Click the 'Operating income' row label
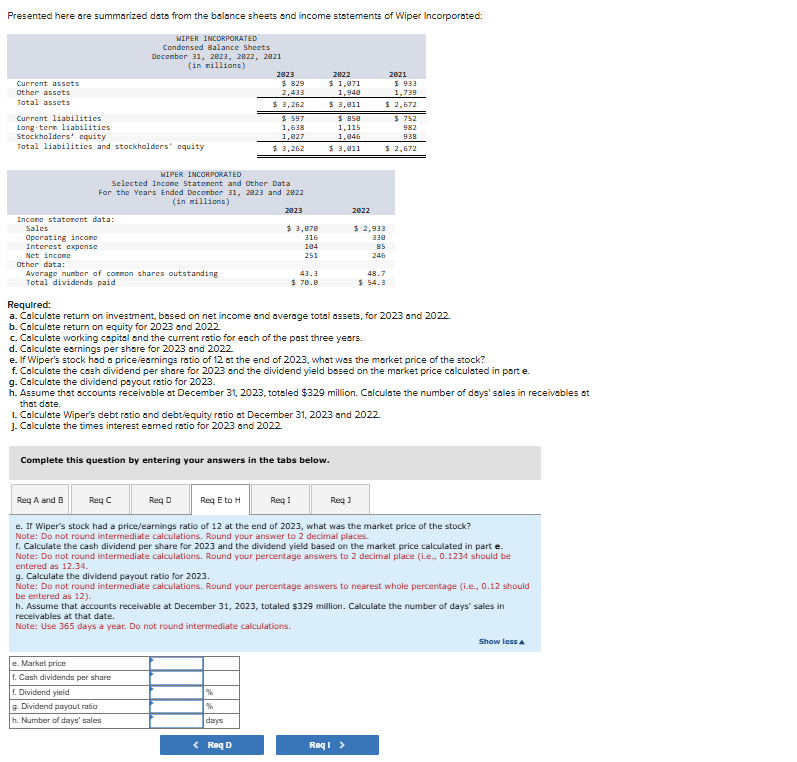The width and height of the screenshot is (797, 762). pos(62,237)
